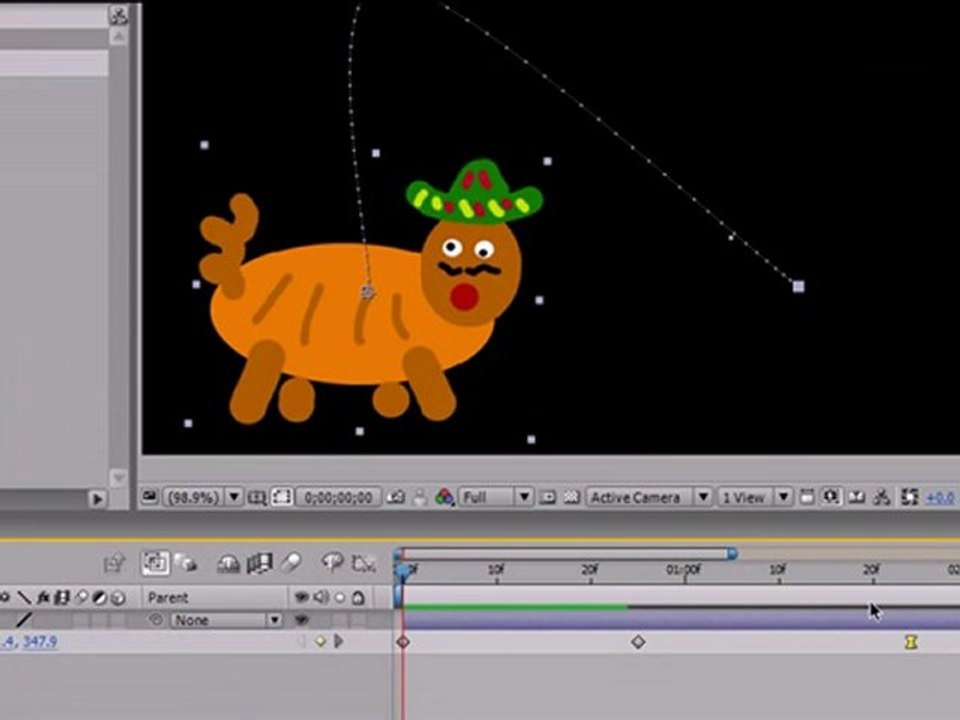Click the open-in-editor icon in timeline header
The image size is (960, 720).
(114, 563)
